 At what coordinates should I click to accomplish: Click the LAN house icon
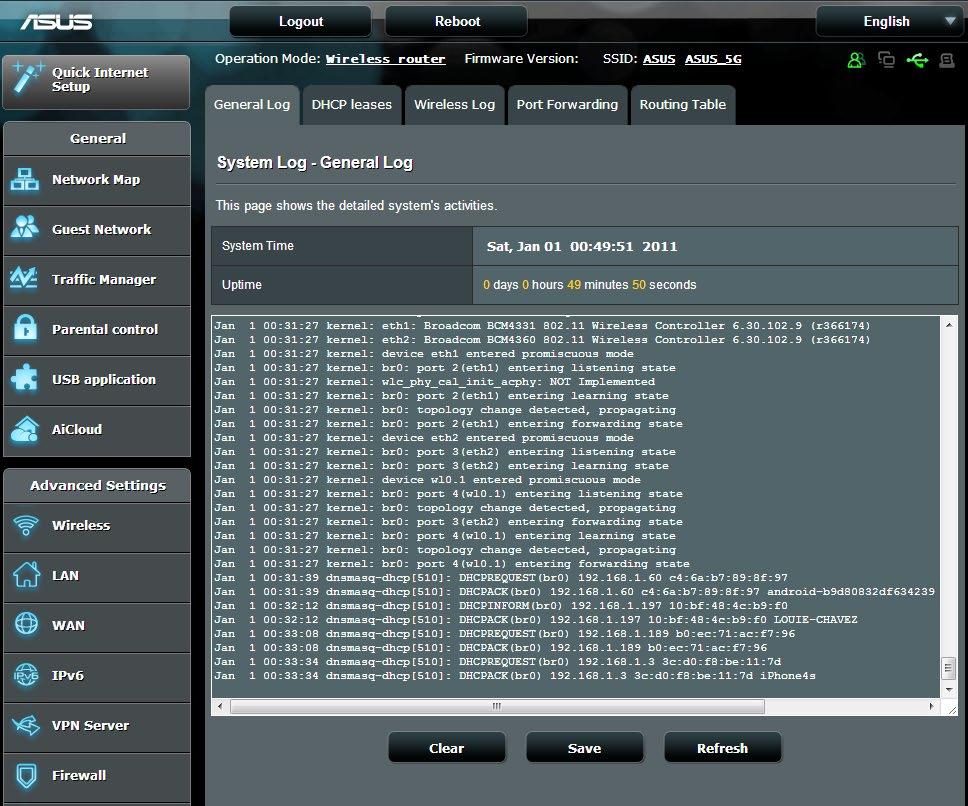point(27,575)
